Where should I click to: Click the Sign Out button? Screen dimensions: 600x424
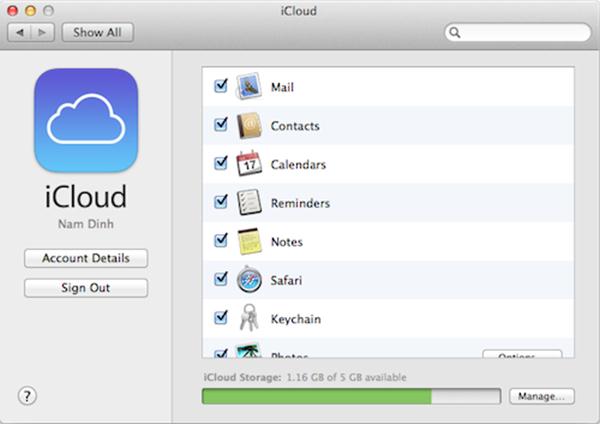tap(86, 288)
